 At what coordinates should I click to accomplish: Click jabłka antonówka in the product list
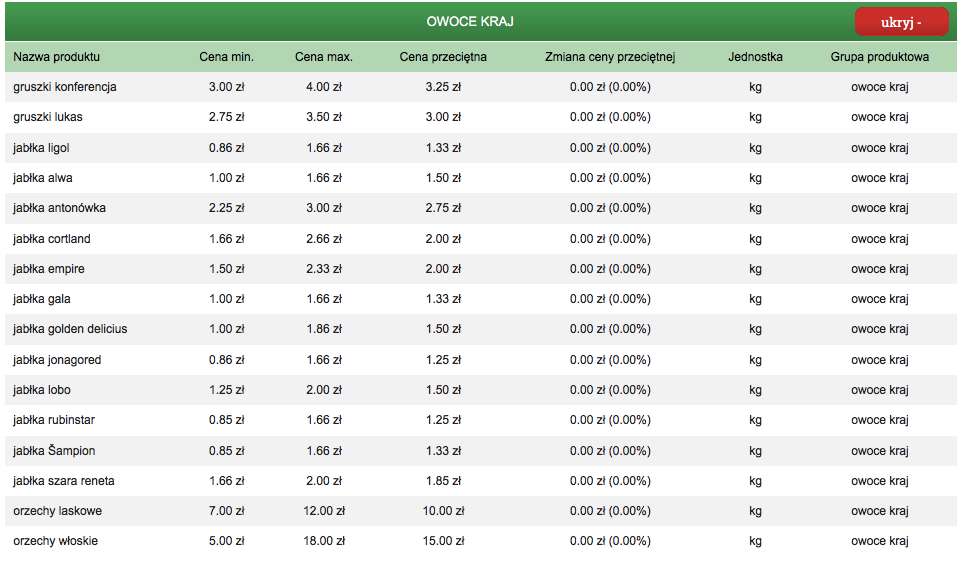coord(59,208)
